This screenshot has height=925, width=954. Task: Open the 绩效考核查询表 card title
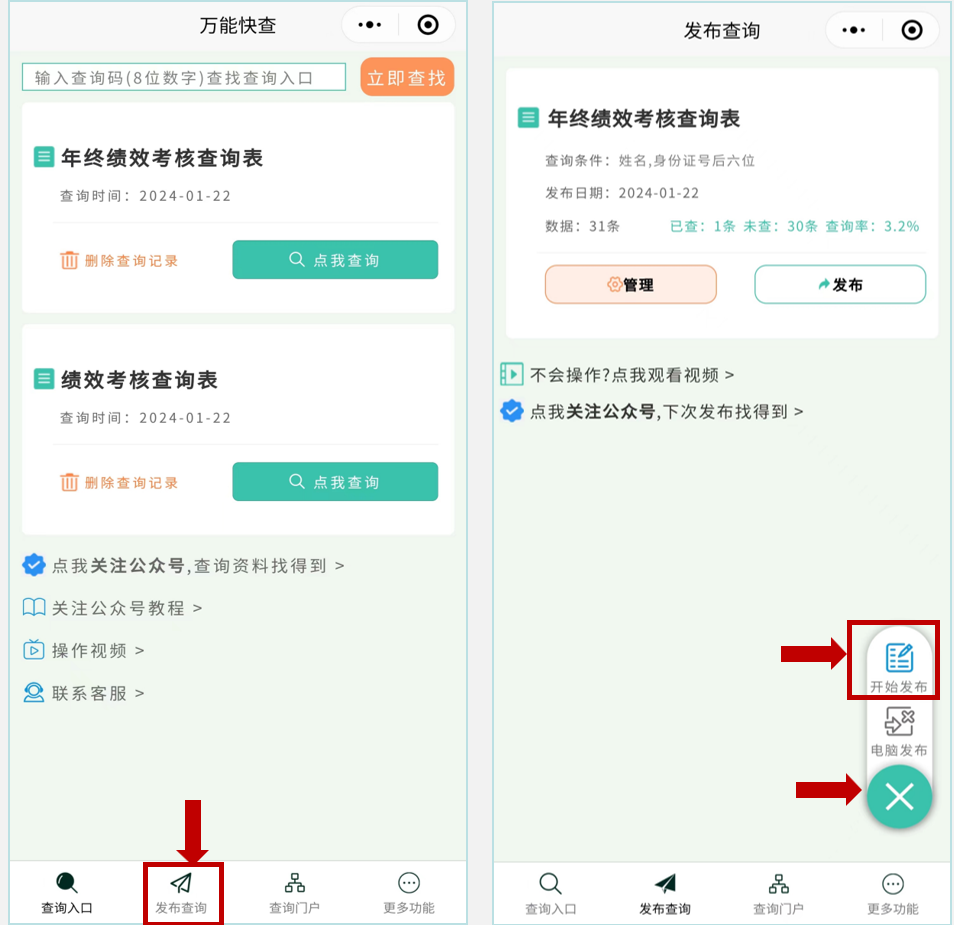(x=139, y=380)
